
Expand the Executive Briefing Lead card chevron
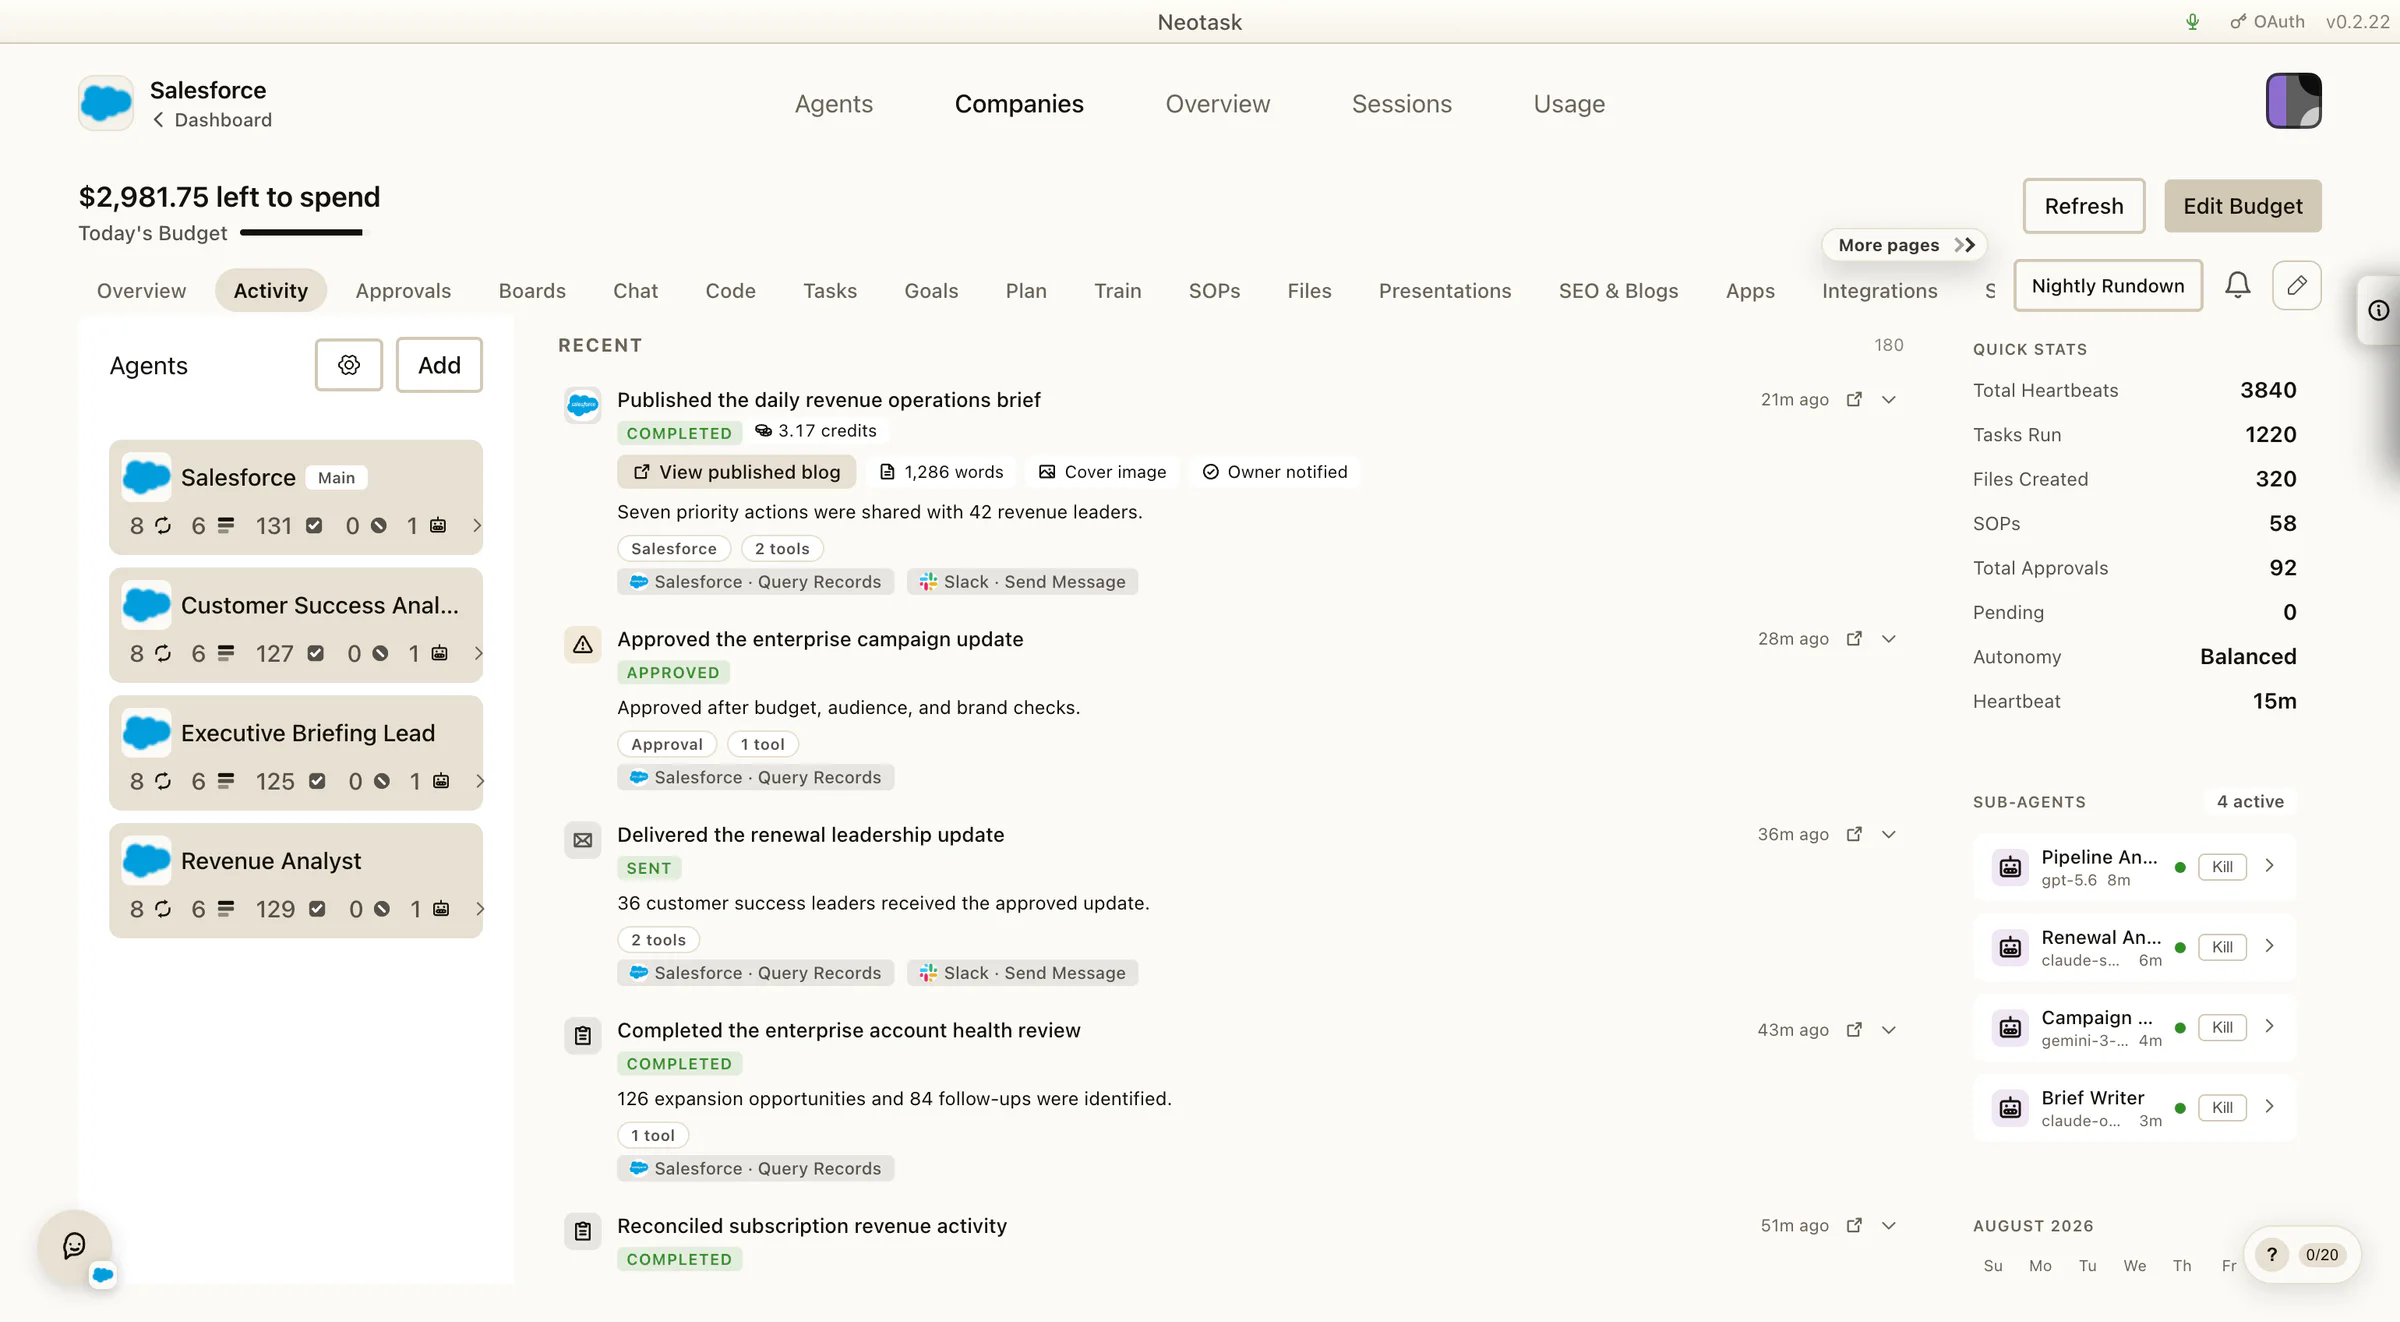[480, 782]
